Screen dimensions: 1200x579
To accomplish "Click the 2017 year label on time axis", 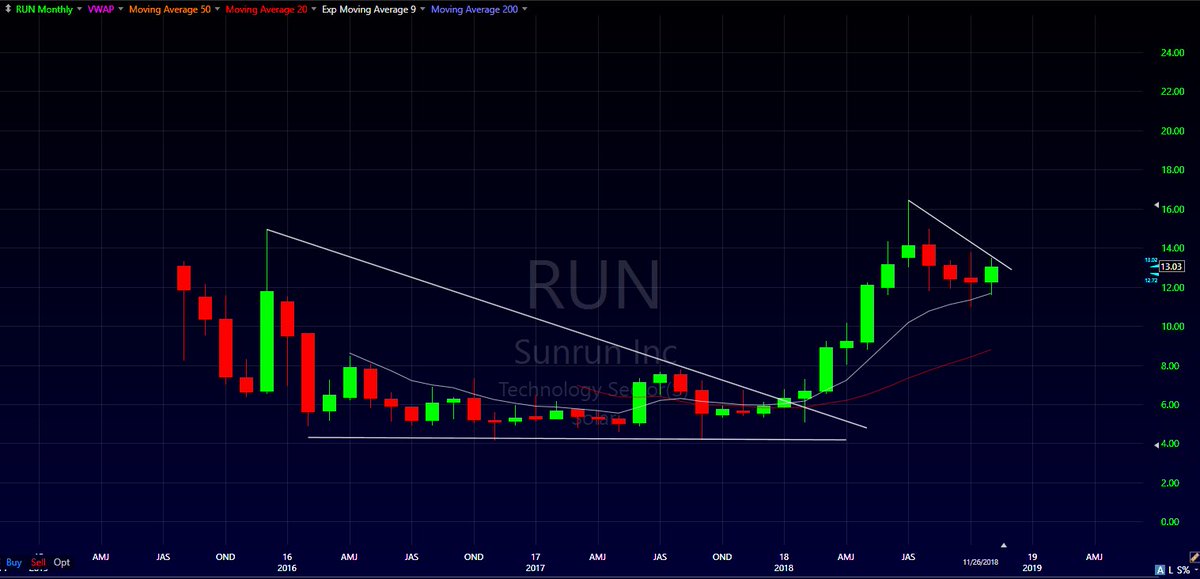I will [535, 568].
